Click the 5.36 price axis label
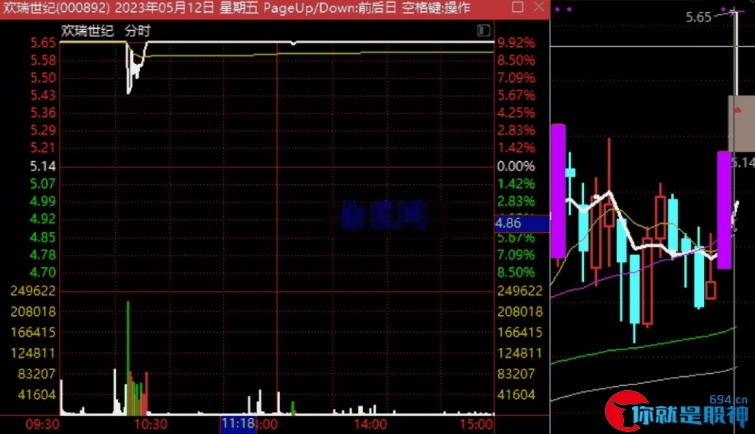The image size is (755, 434). coord(43,113)
